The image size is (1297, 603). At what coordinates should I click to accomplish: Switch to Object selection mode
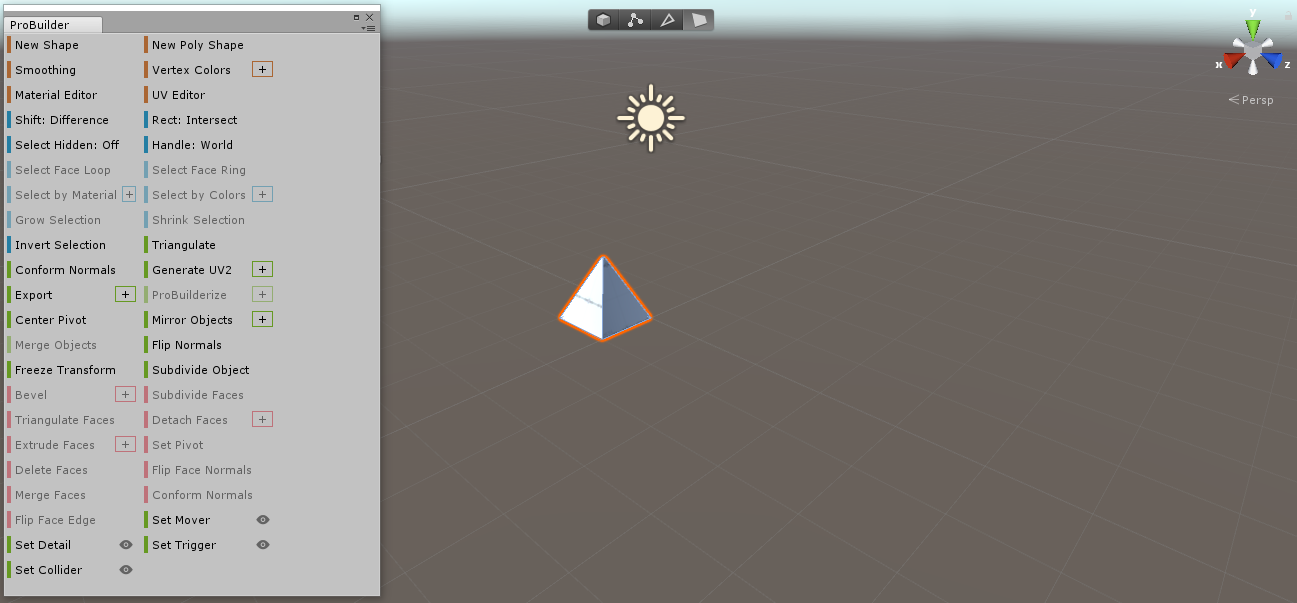(x=602, y=19)
